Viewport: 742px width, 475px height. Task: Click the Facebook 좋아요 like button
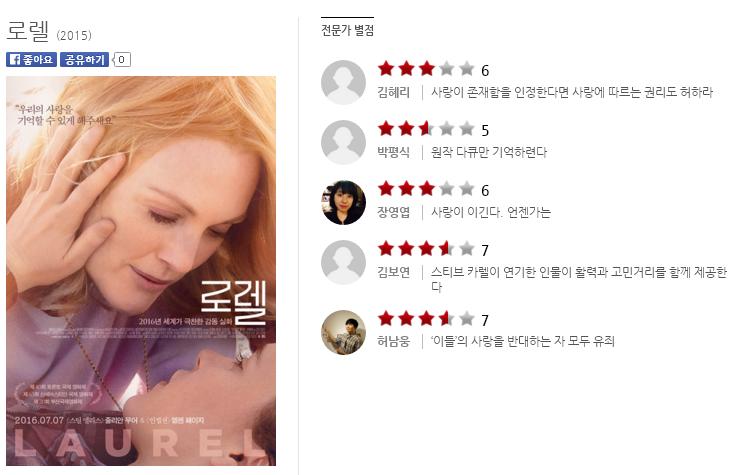[x=31, y=60]
